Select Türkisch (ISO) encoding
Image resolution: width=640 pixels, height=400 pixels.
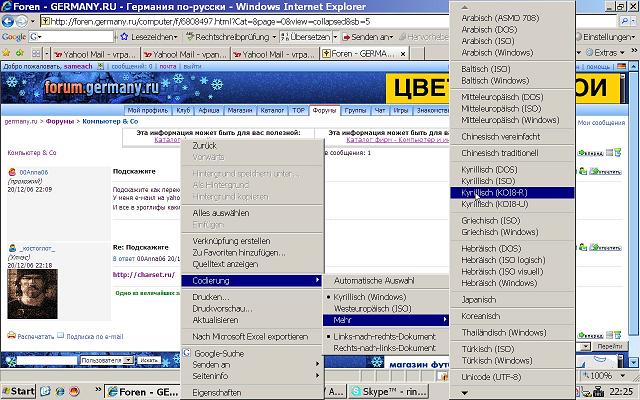pyautogui.click(x=512, y=349)
